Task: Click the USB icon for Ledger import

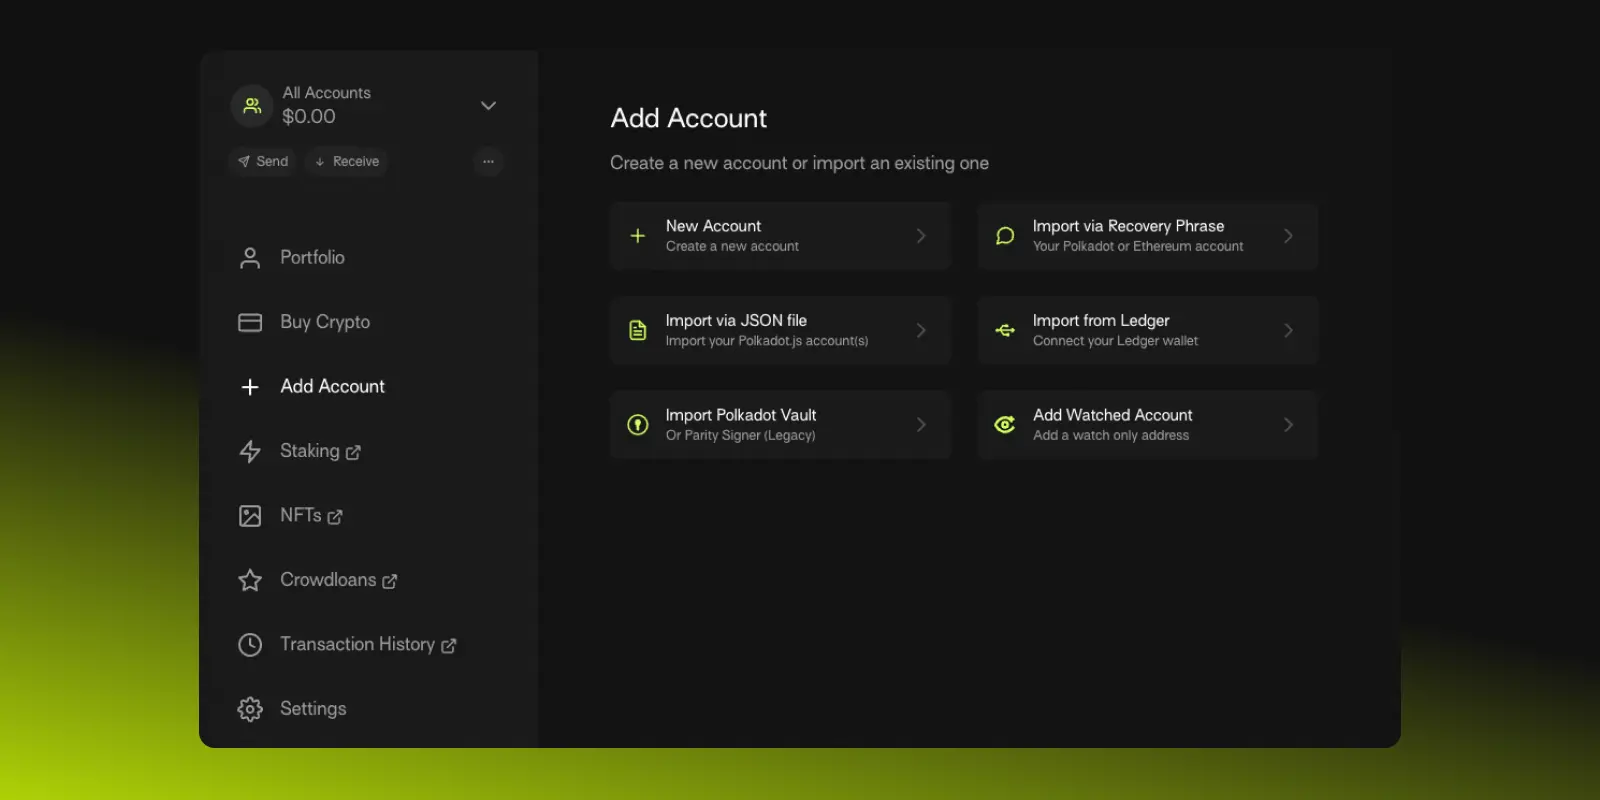Action: [1005, 330]
